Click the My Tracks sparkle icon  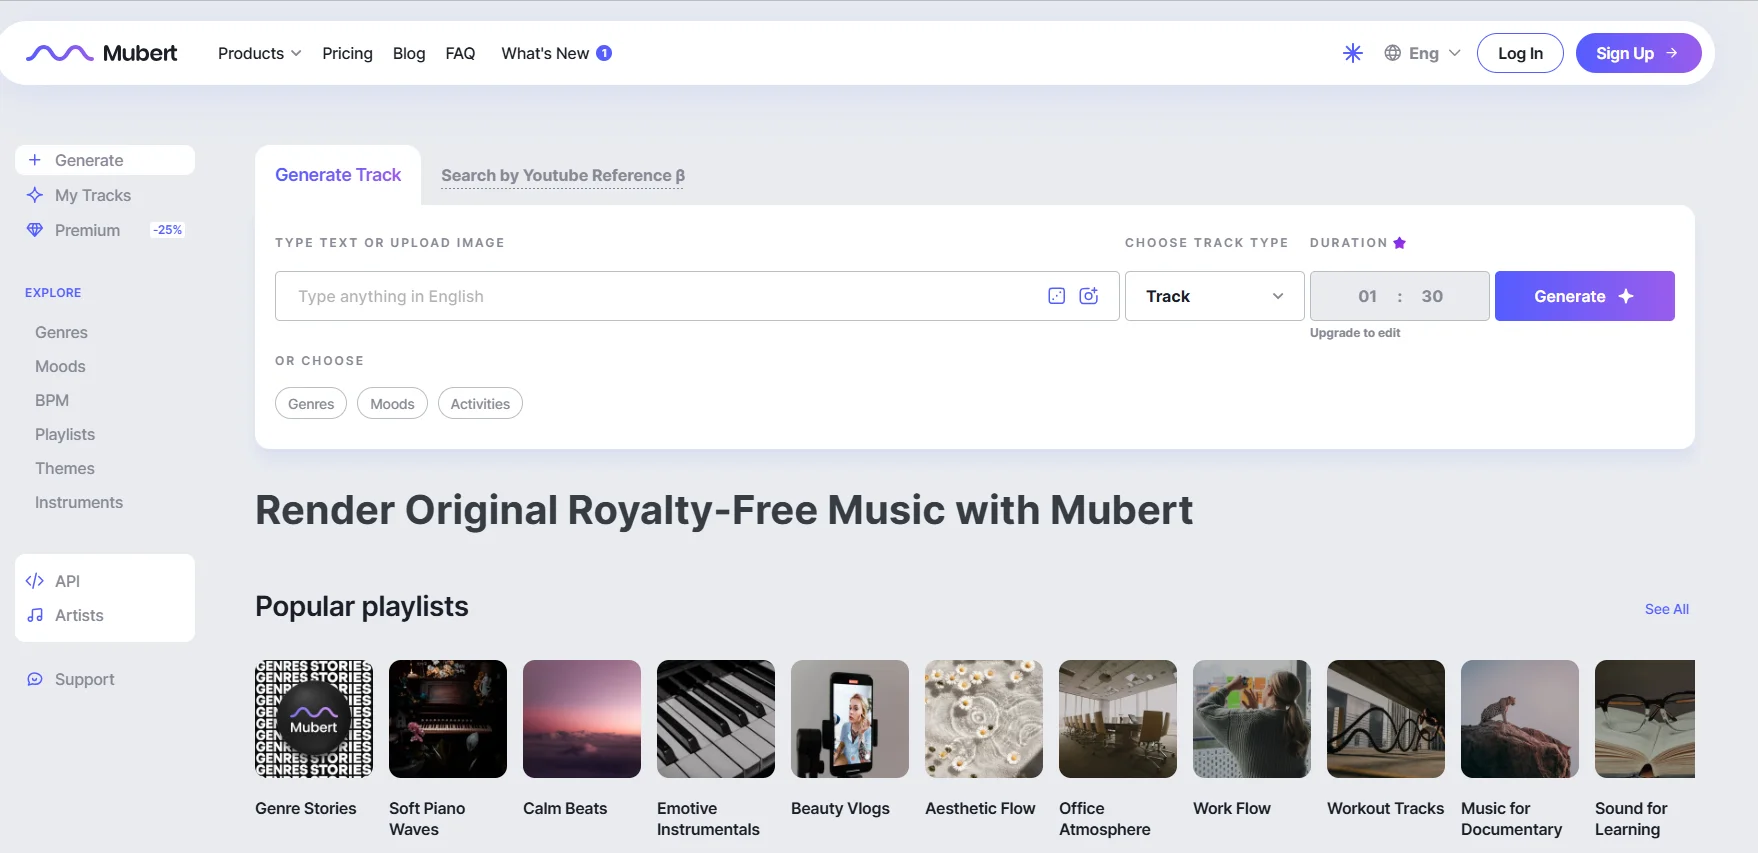click(35, 195)
